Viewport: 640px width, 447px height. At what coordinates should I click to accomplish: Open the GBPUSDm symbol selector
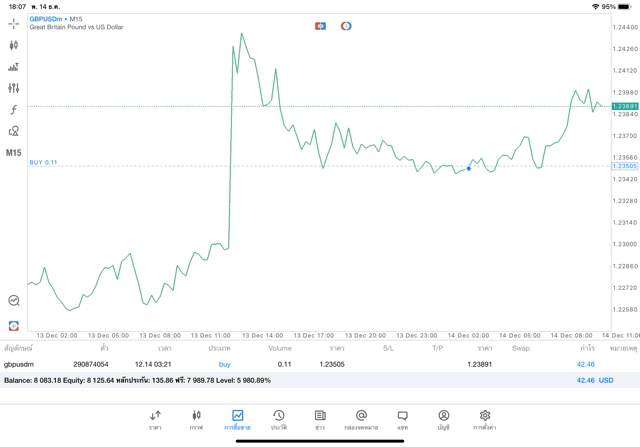click(x=46, y=19)
